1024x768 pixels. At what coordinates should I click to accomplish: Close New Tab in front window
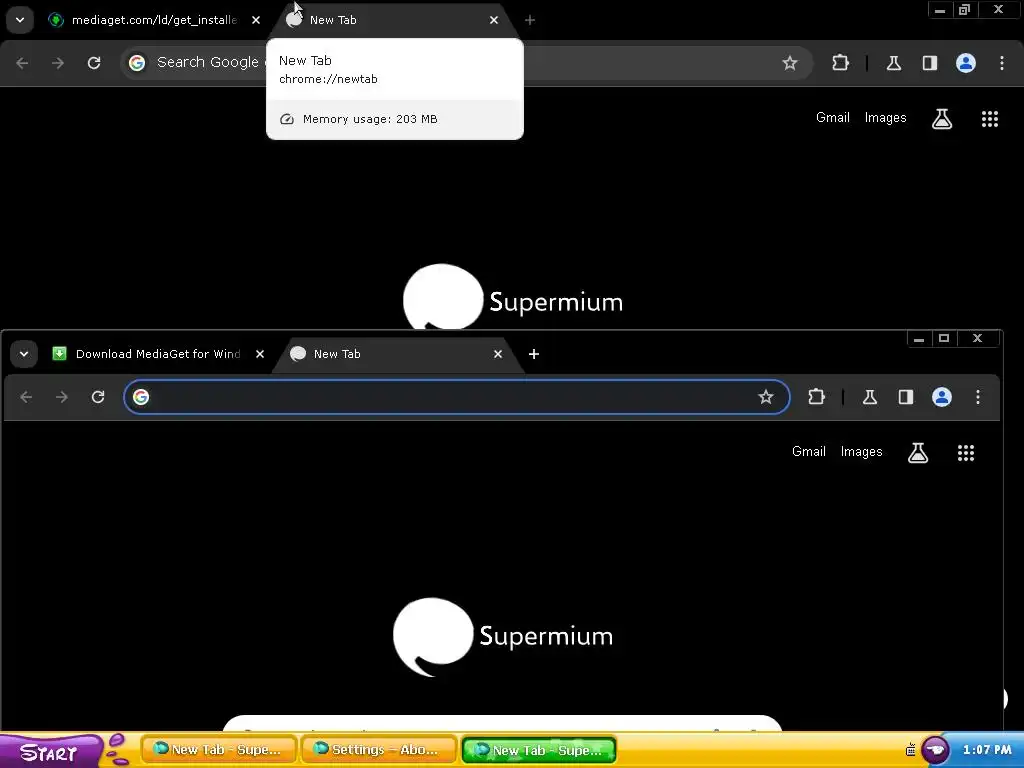pyautogui.click(x=498, y=354)
